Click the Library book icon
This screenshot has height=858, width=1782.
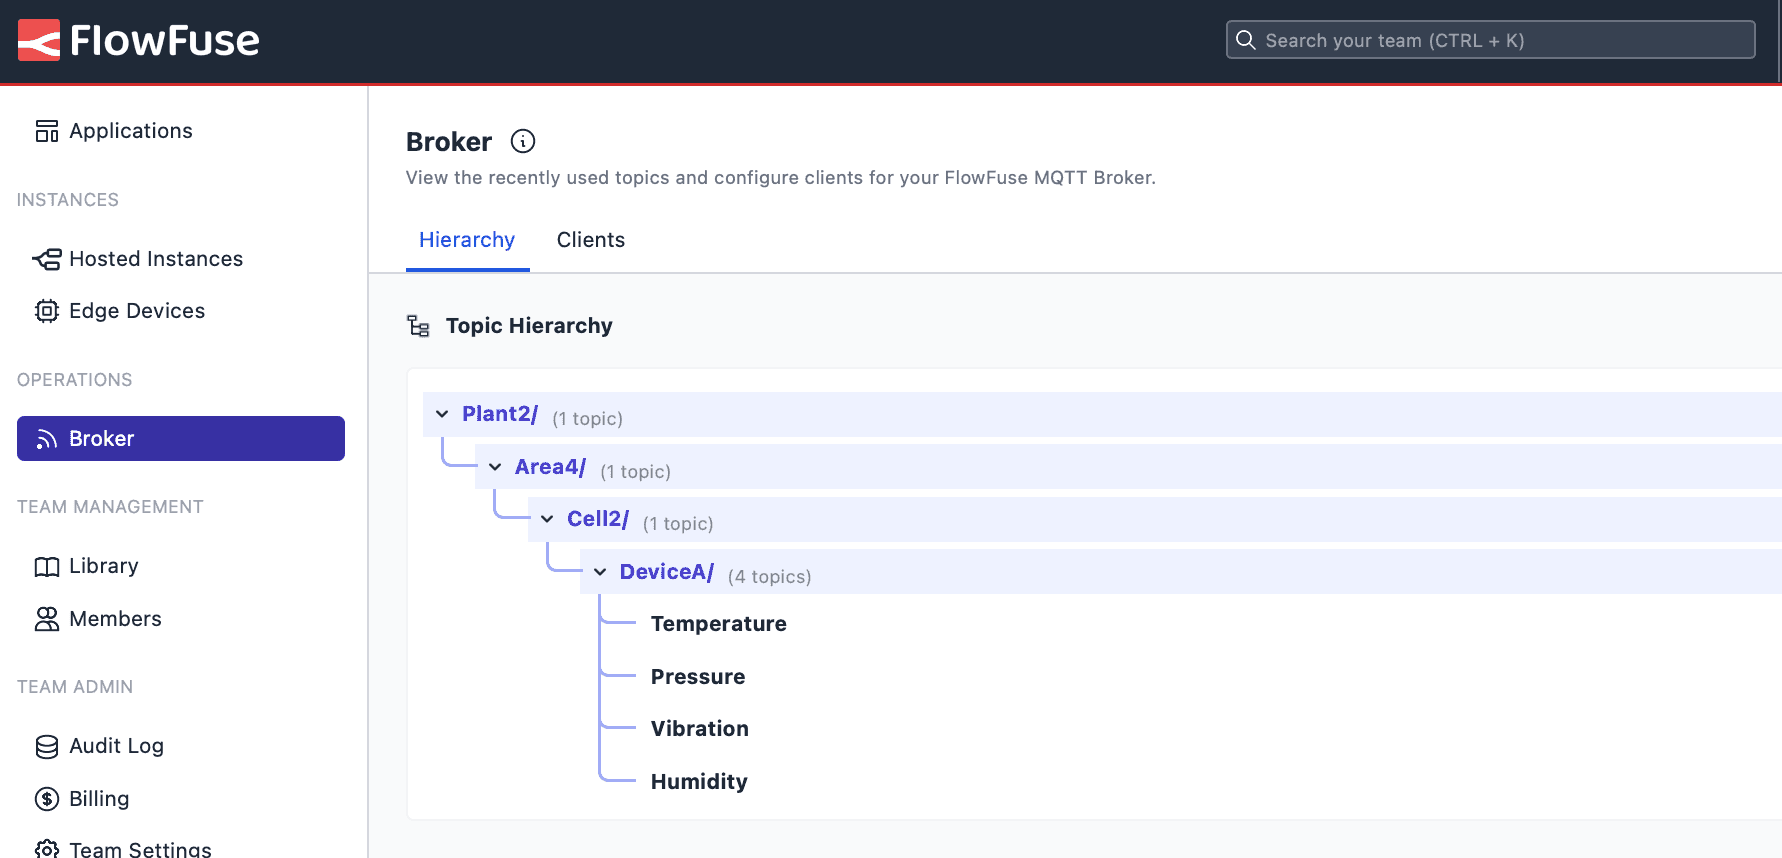(x=46, y=566)
